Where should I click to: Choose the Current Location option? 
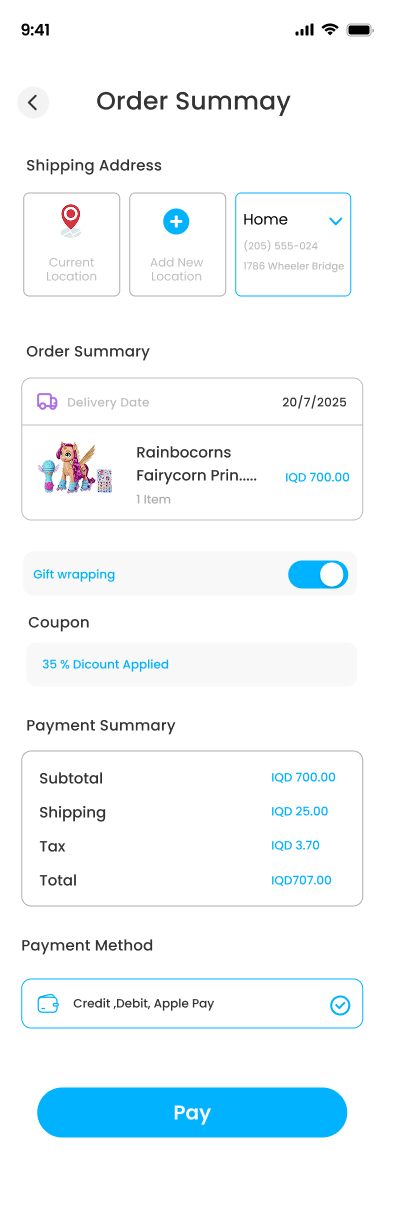[72, 244]
